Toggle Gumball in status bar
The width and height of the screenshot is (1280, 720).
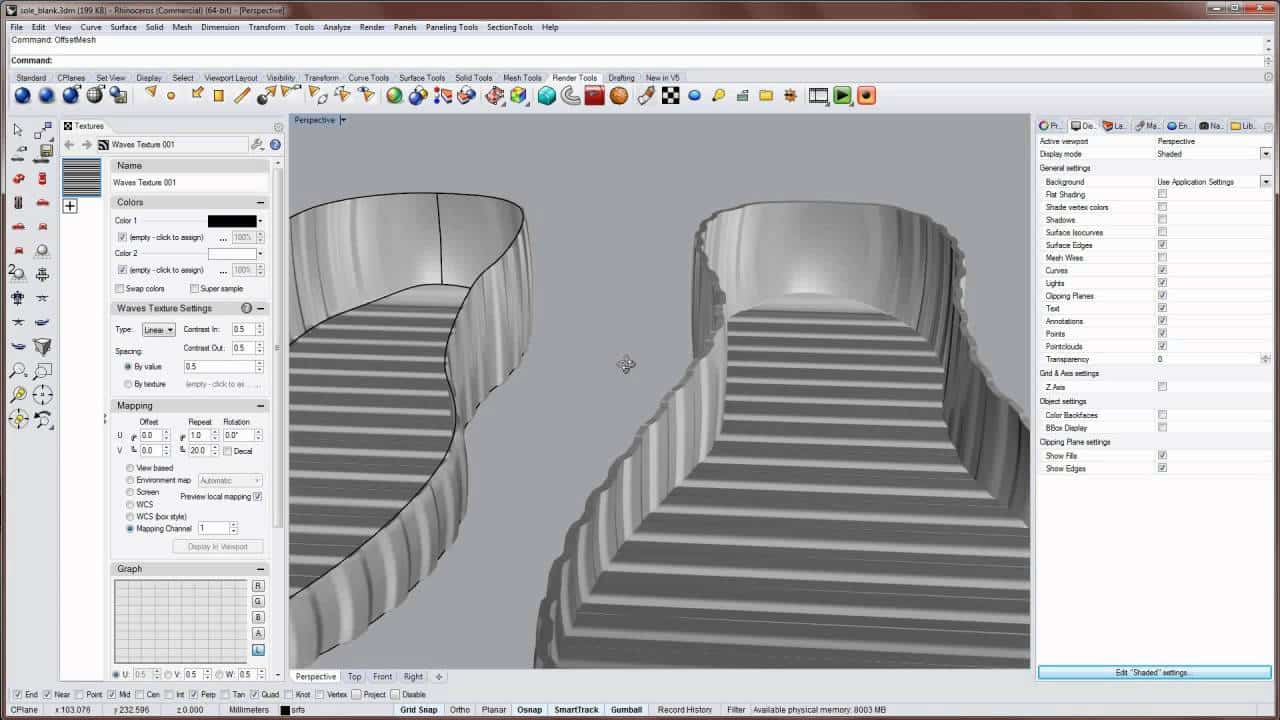pos(626,710)
